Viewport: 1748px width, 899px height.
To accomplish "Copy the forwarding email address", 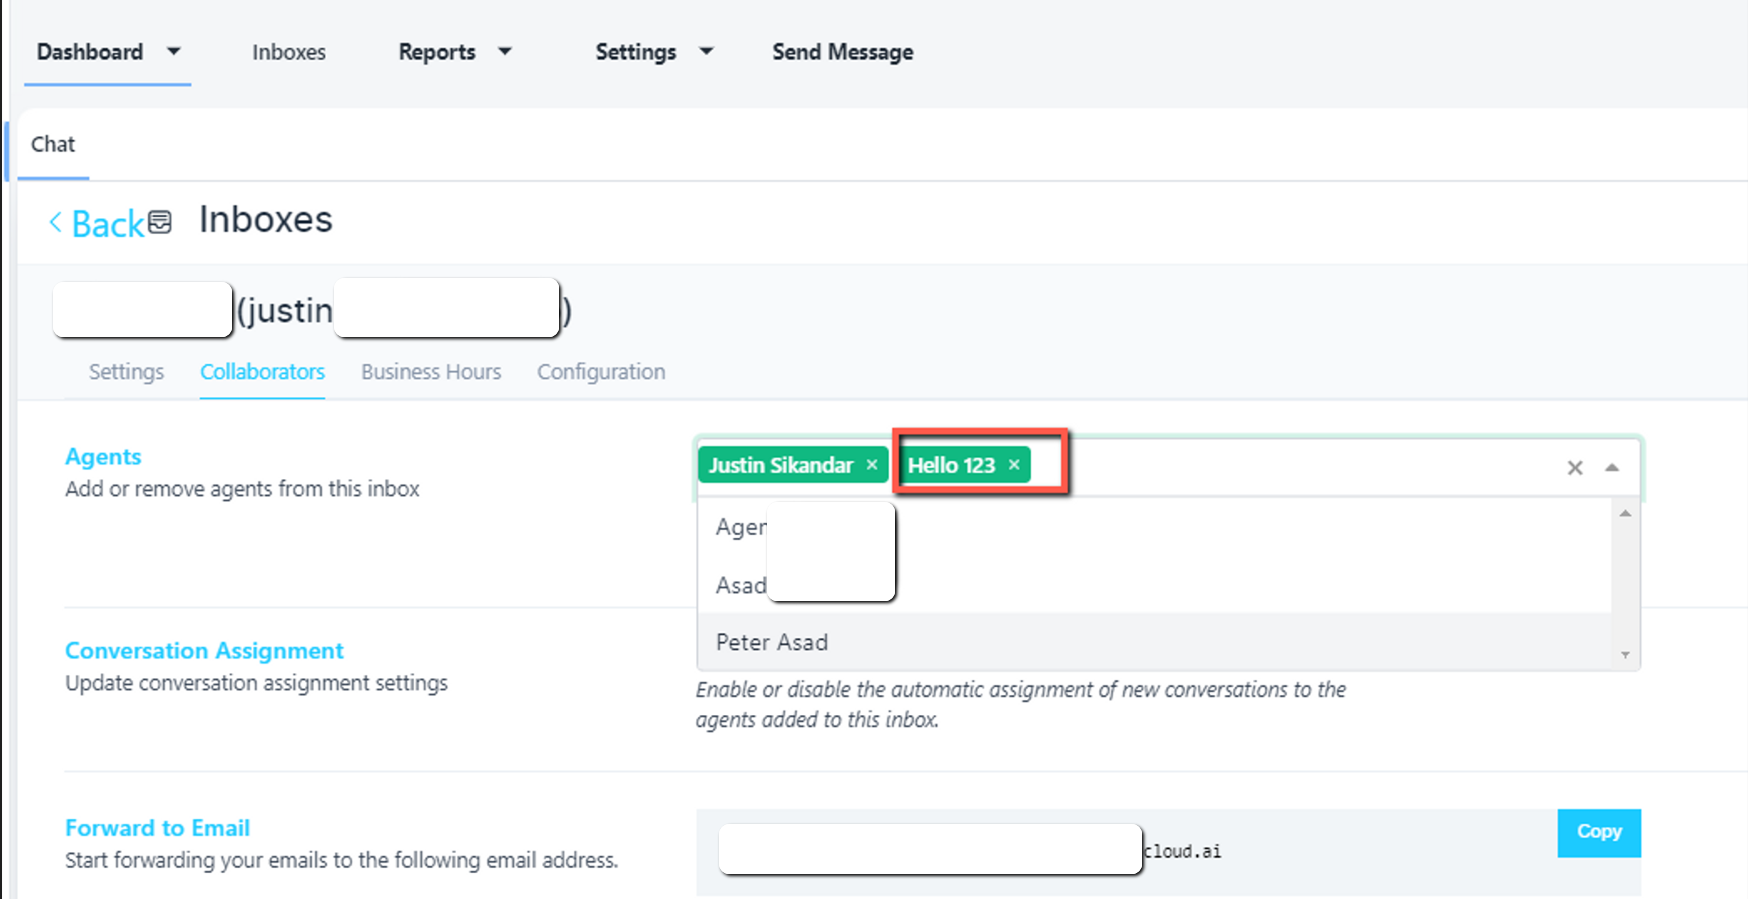I will [1598, 832].
